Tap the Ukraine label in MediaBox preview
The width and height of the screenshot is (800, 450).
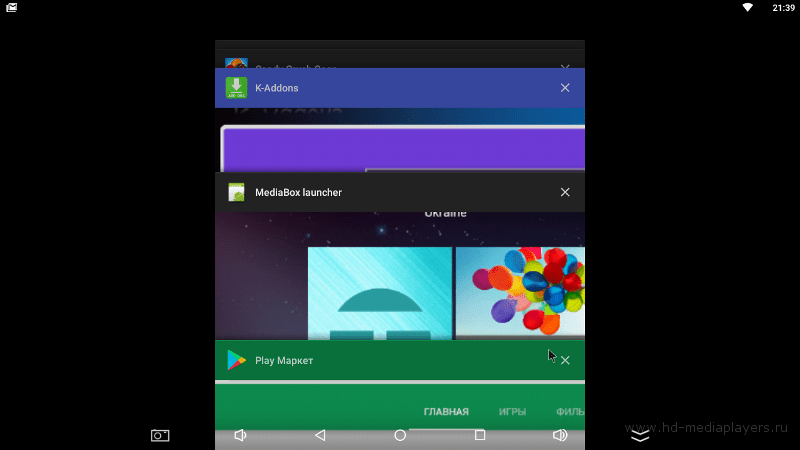click(x=445, y=214)
